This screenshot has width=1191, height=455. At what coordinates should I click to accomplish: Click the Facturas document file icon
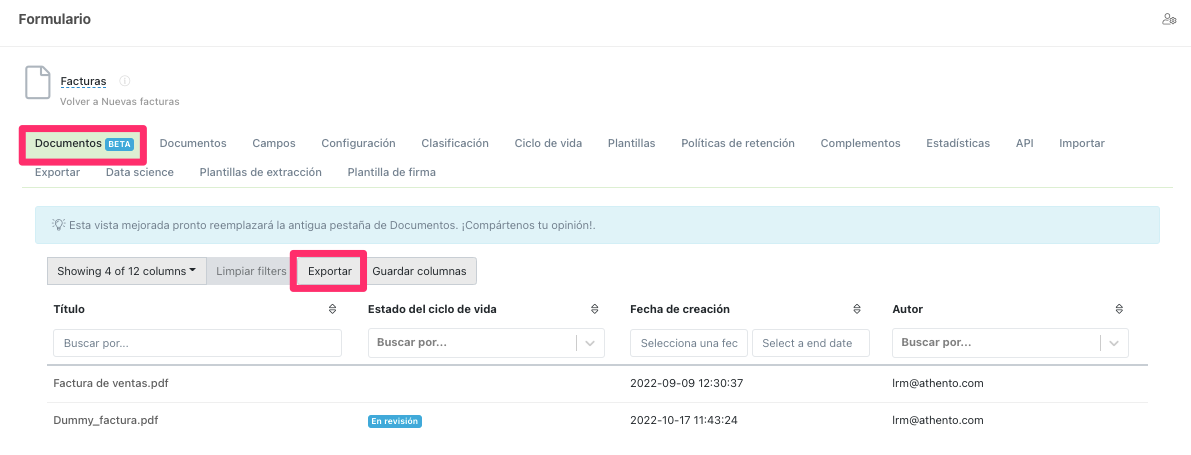38,83
